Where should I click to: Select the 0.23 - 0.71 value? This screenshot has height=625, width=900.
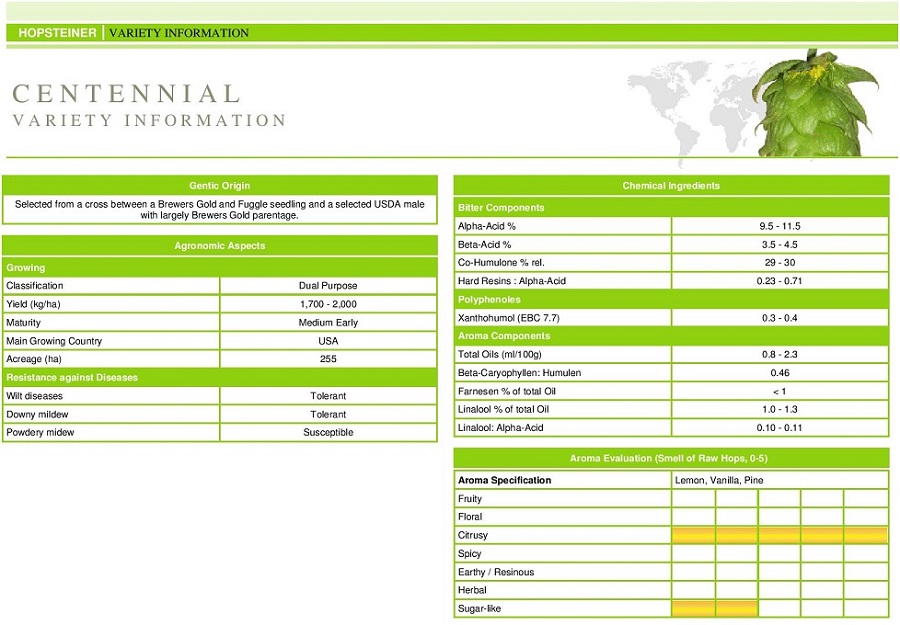779,281
